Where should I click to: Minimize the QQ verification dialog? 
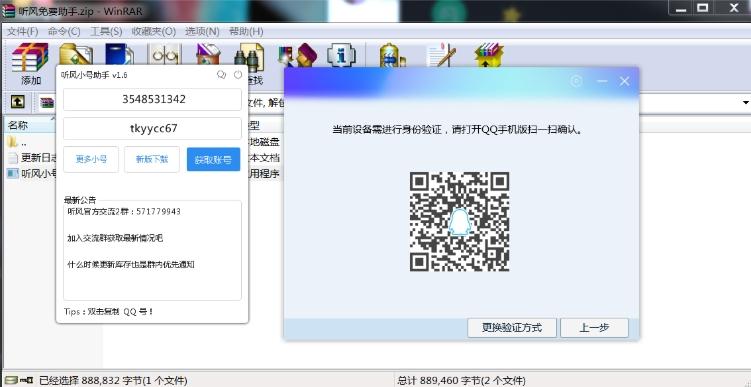[602, 81]
